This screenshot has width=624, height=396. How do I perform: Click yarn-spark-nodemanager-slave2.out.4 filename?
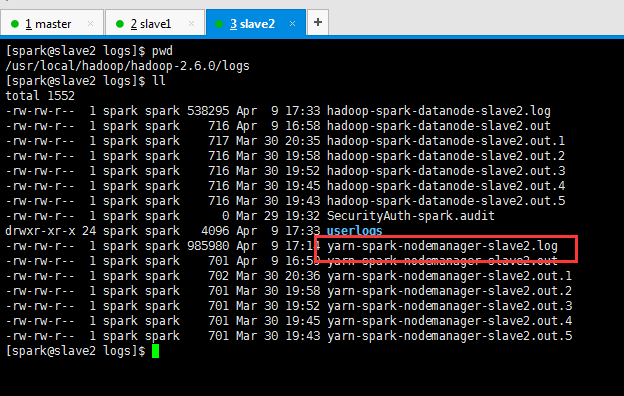[x=449, y=321]
